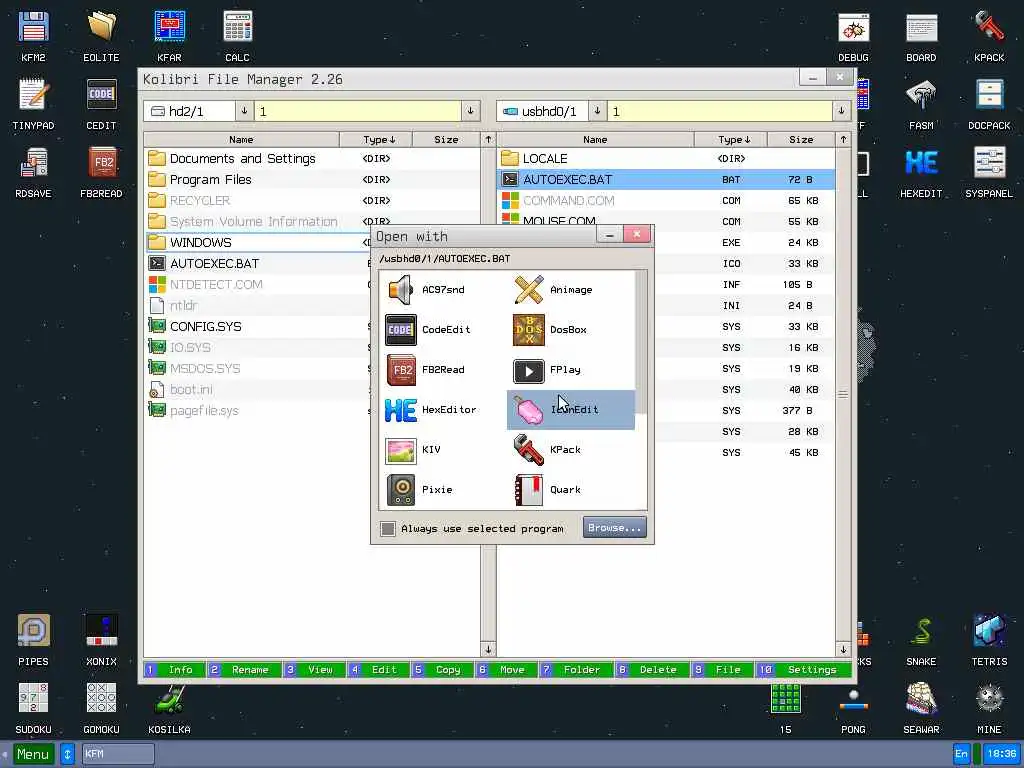Click Browse... button in Open with
This screenshot has width=1024, height=768.
click(x=615, y=528)
